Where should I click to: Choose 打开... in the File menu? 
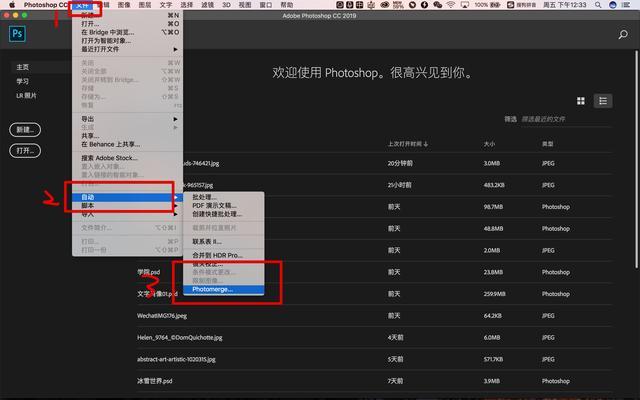(x=127, y=24)
